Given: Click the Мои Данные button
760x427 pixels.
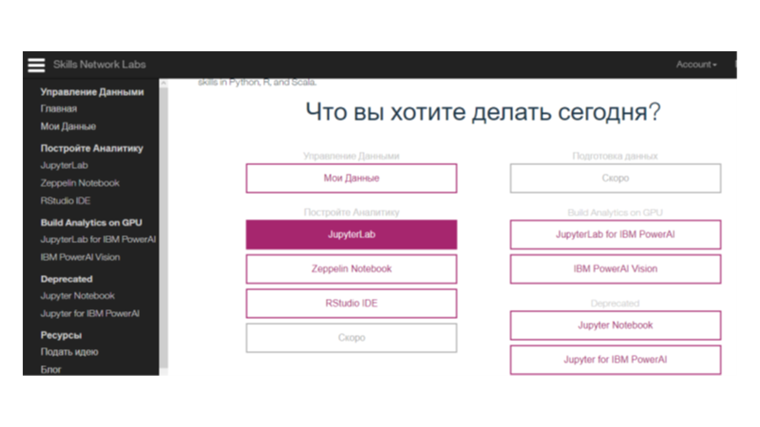Looking at the screenshot, I should coord(351,178).
